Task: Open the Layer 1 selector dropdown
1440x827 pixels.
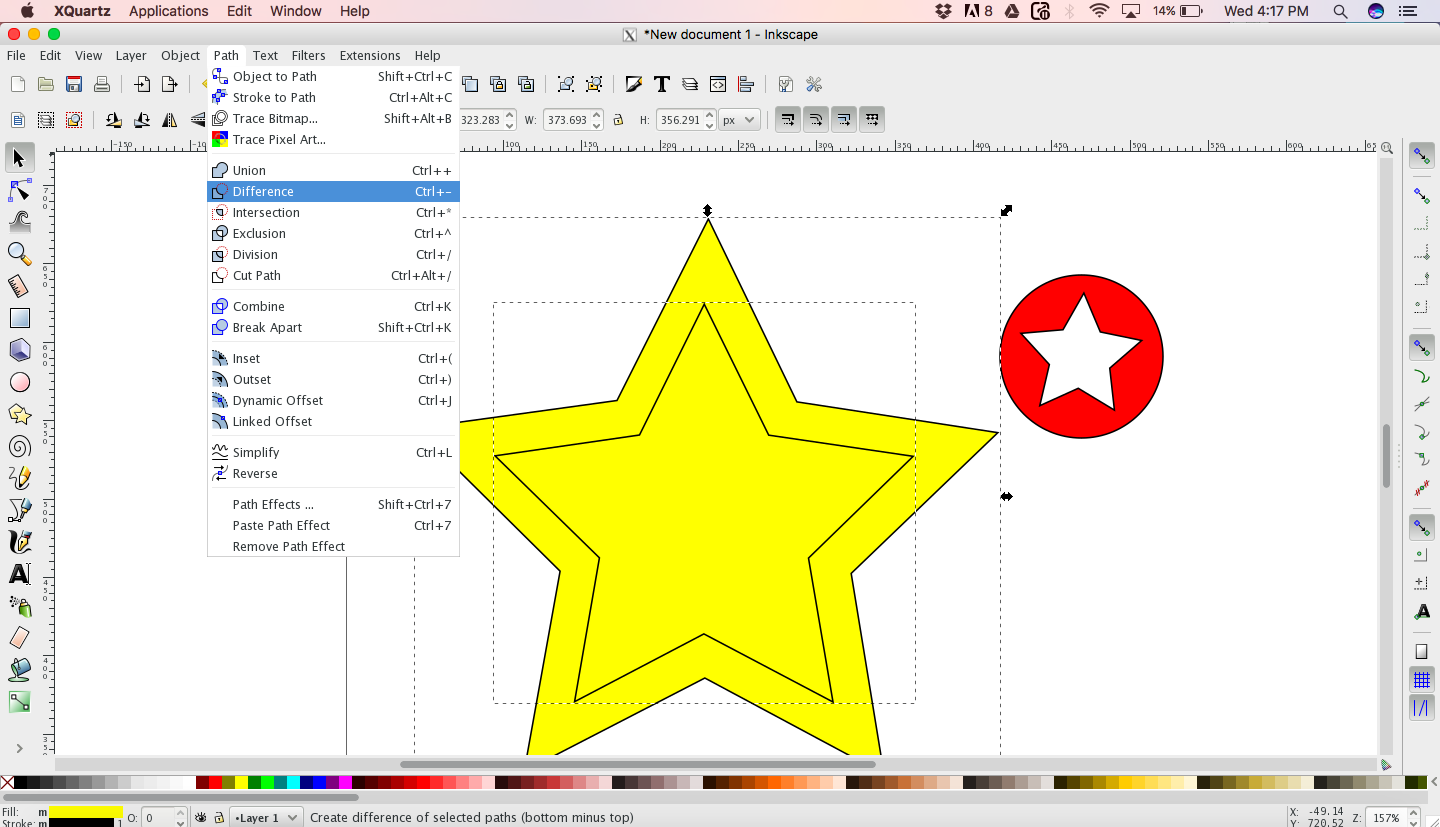Action: click(x=266, y=817)
